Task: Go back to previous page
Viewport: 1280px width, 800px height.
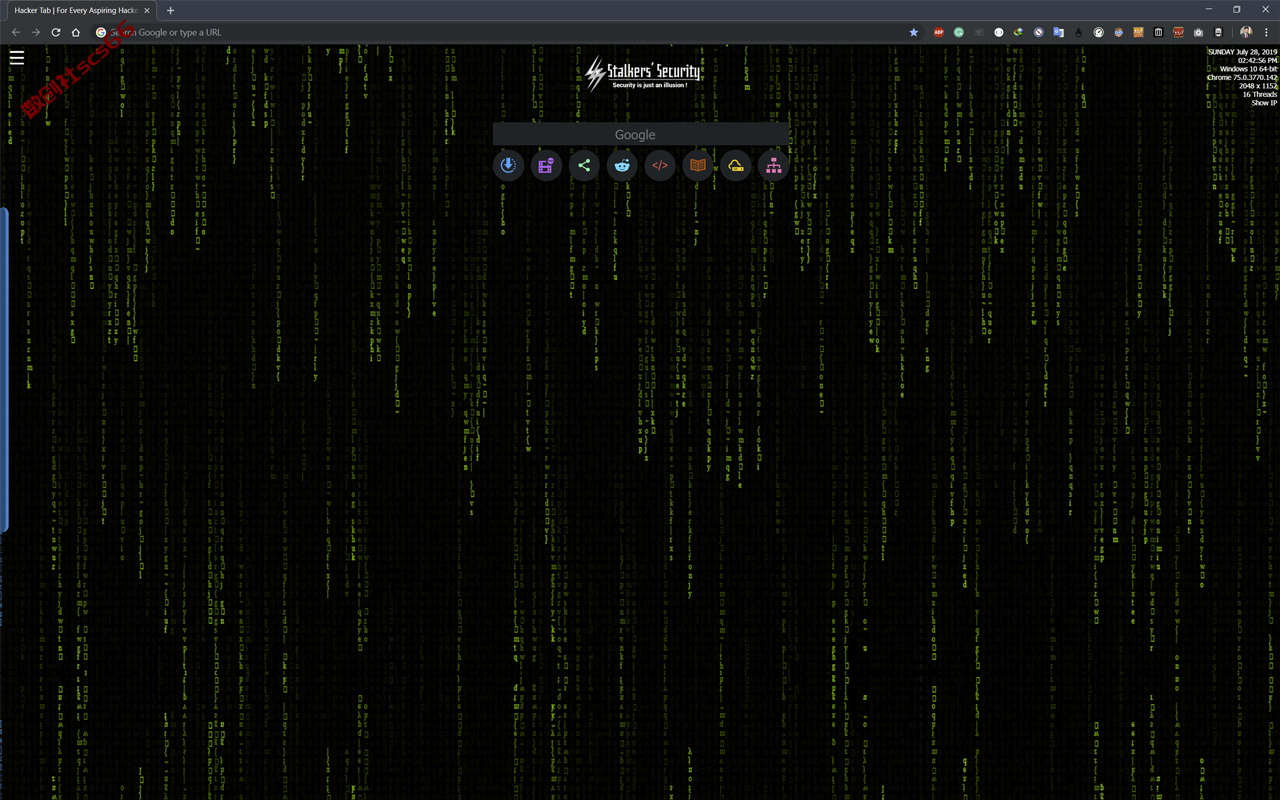Action: click(x=16, y=32)
